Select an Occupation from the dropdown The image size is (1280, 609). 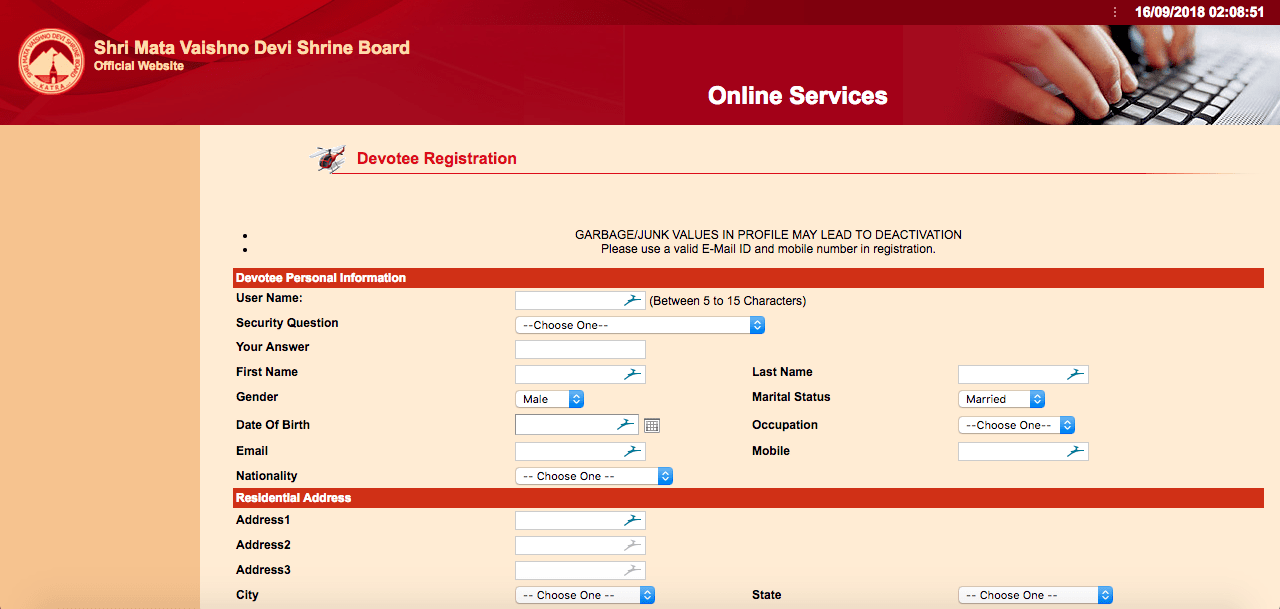tap(1016, 425)
